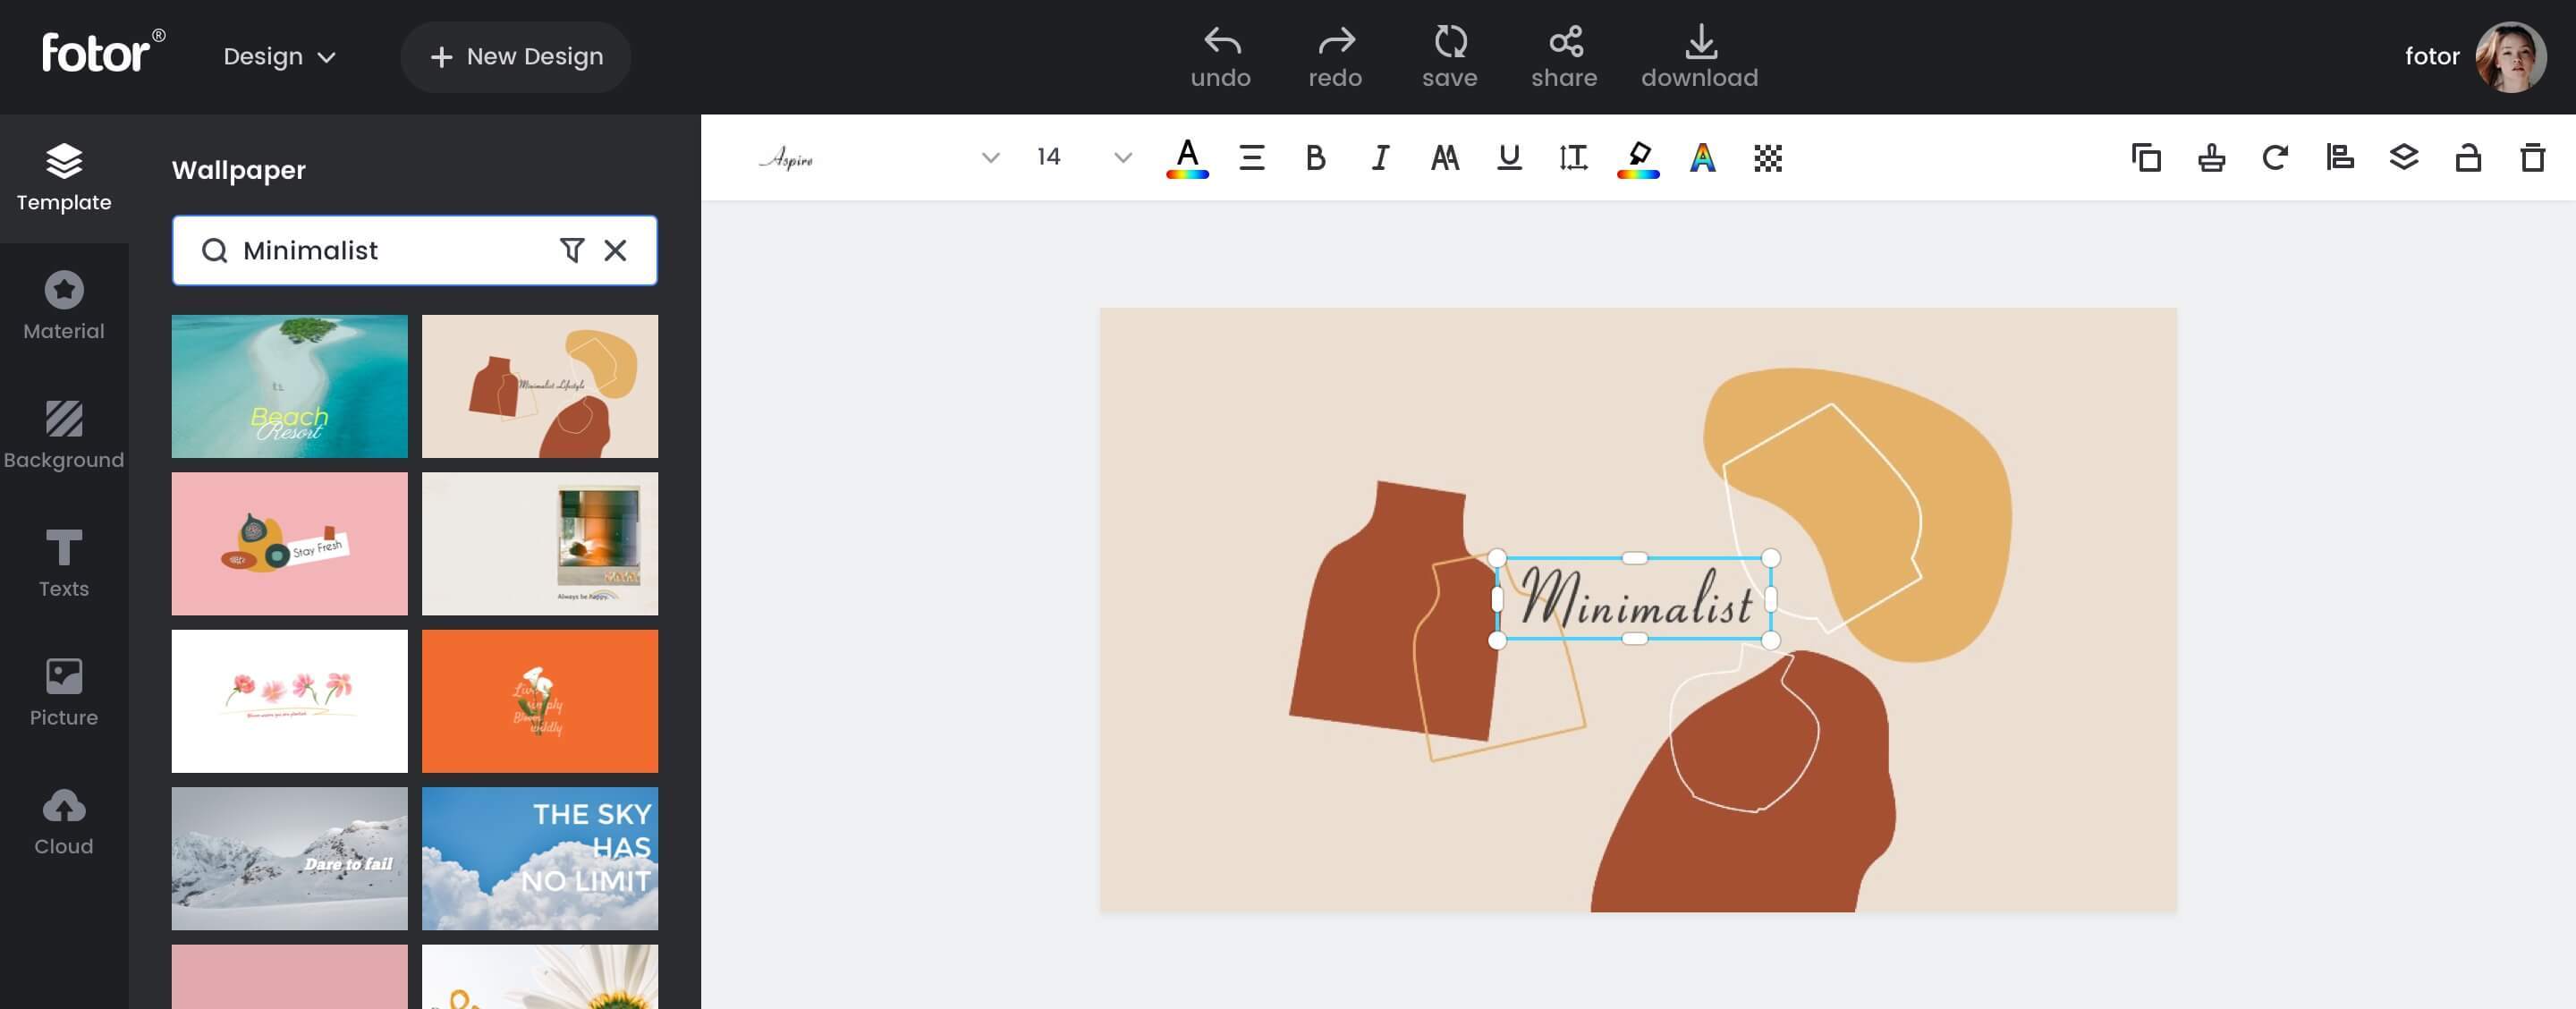This screenshot has height=1009, width=2576.
Task: Select the orange flower template
Action: 540,701
